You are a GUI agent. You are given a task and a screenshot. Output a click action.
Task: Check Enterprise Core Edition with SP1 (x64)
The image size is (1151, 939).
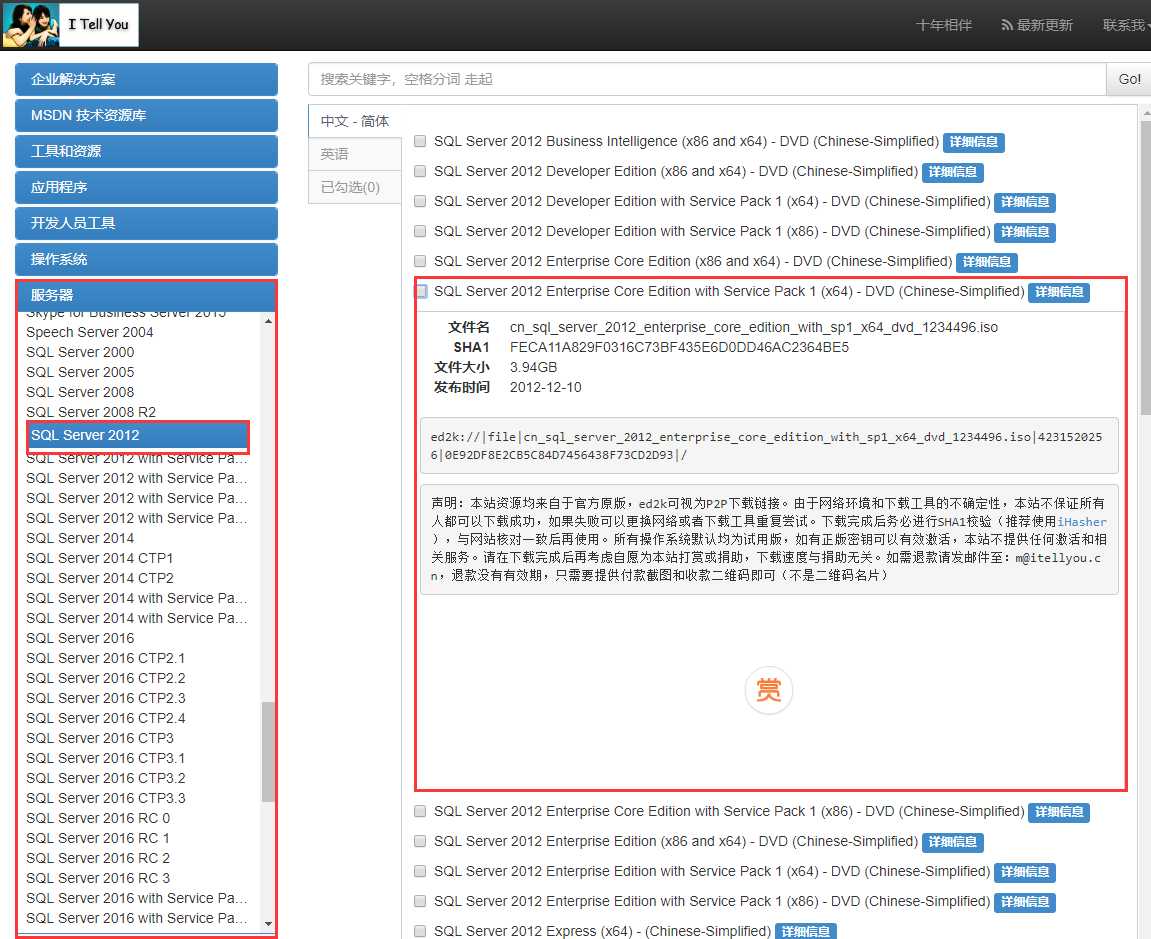(421, 291)
